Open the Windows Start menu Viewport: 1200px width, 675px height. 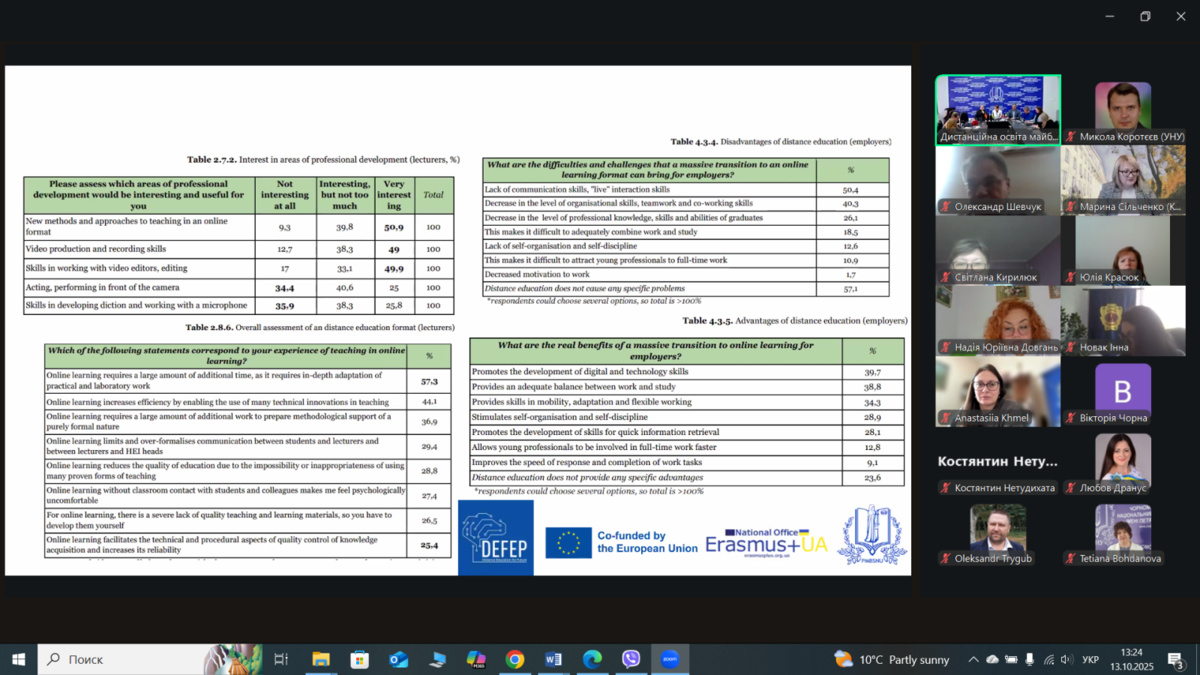pos(18,659)
